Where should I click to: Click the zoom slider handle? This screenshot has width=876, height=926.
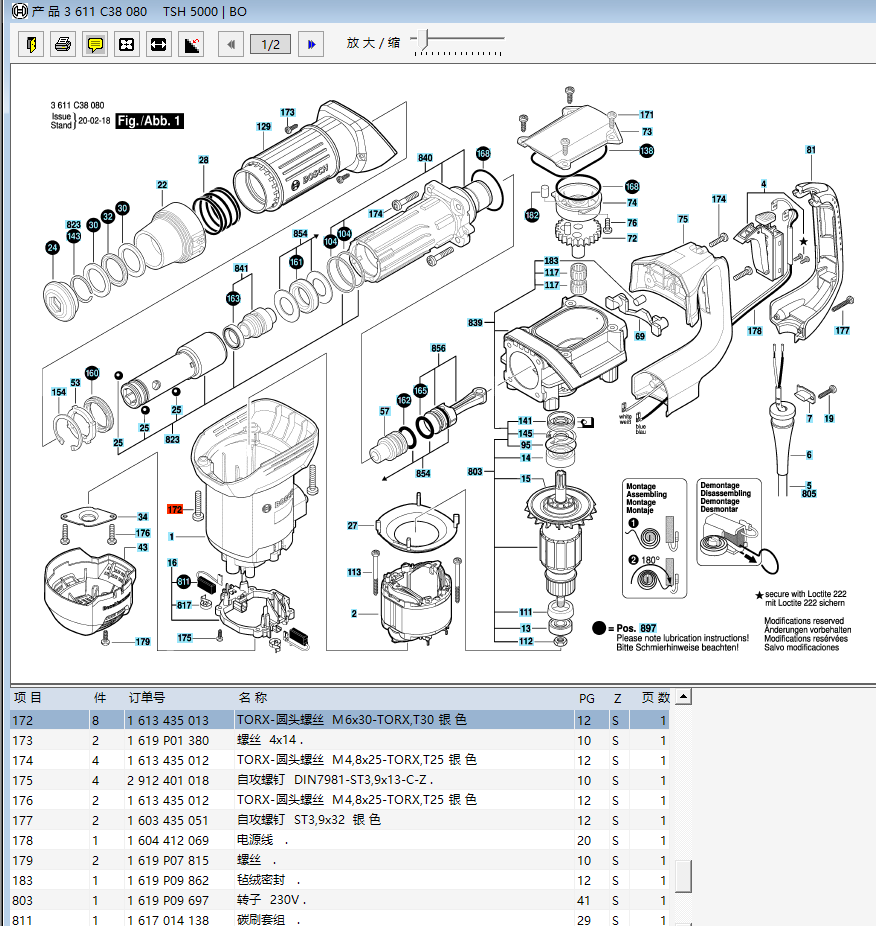coord(422,39)
